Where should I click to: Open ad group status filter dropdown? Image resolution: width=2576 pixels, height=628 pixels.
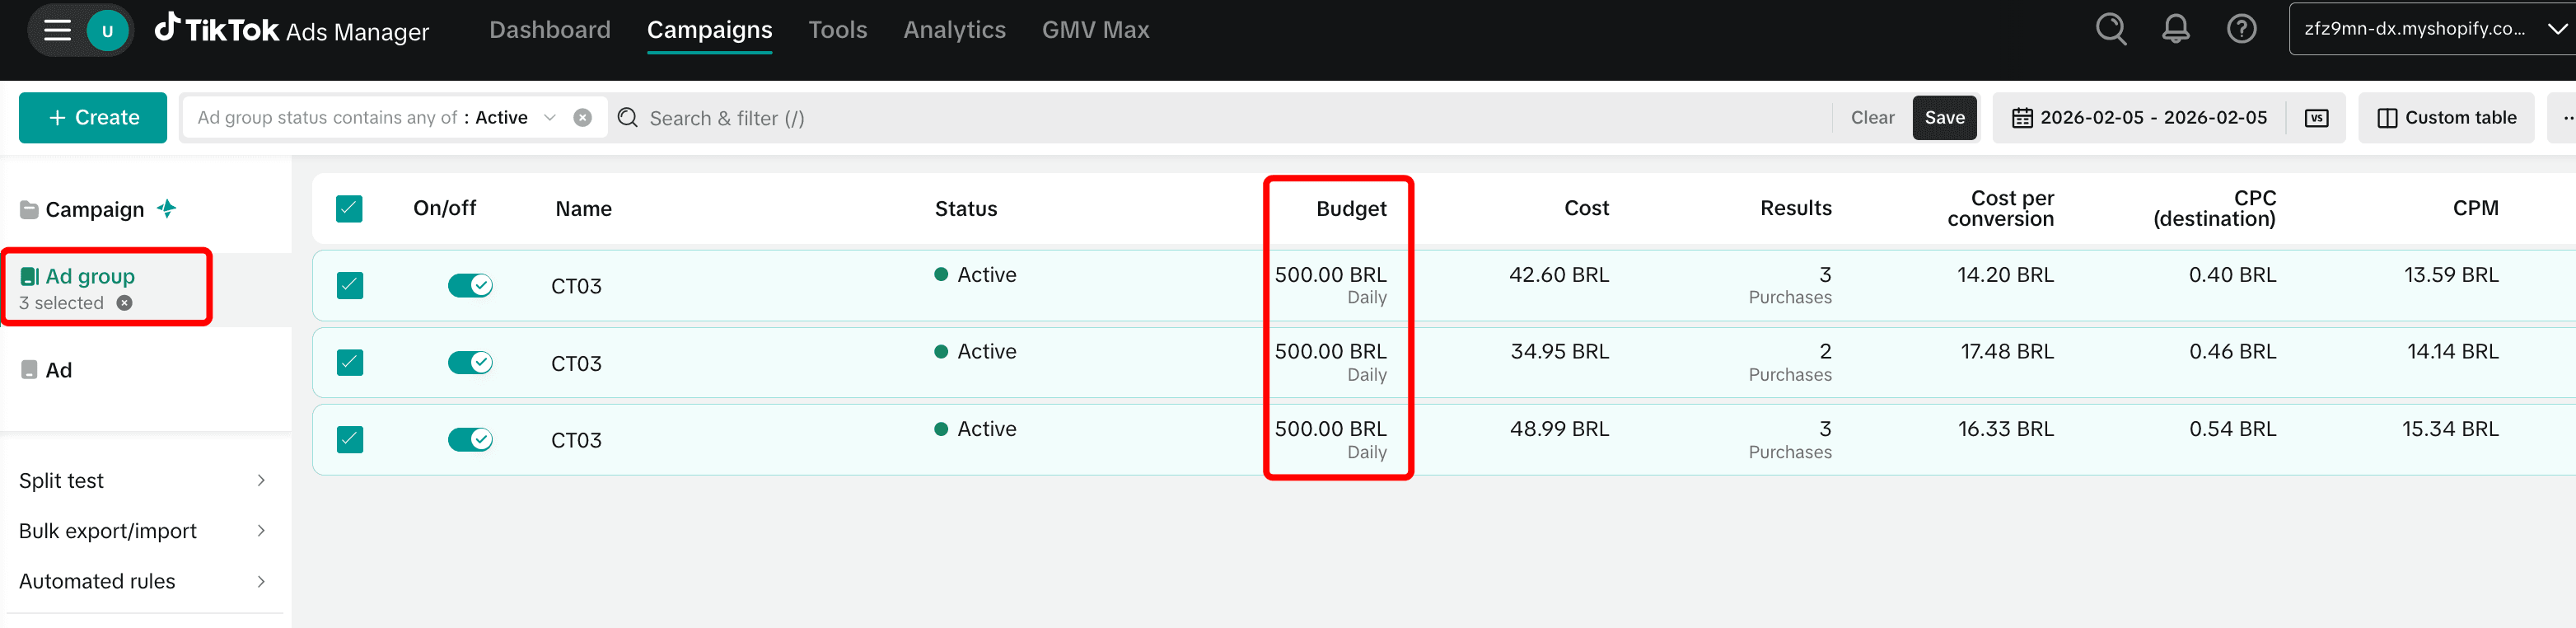[x=549, y=118]
